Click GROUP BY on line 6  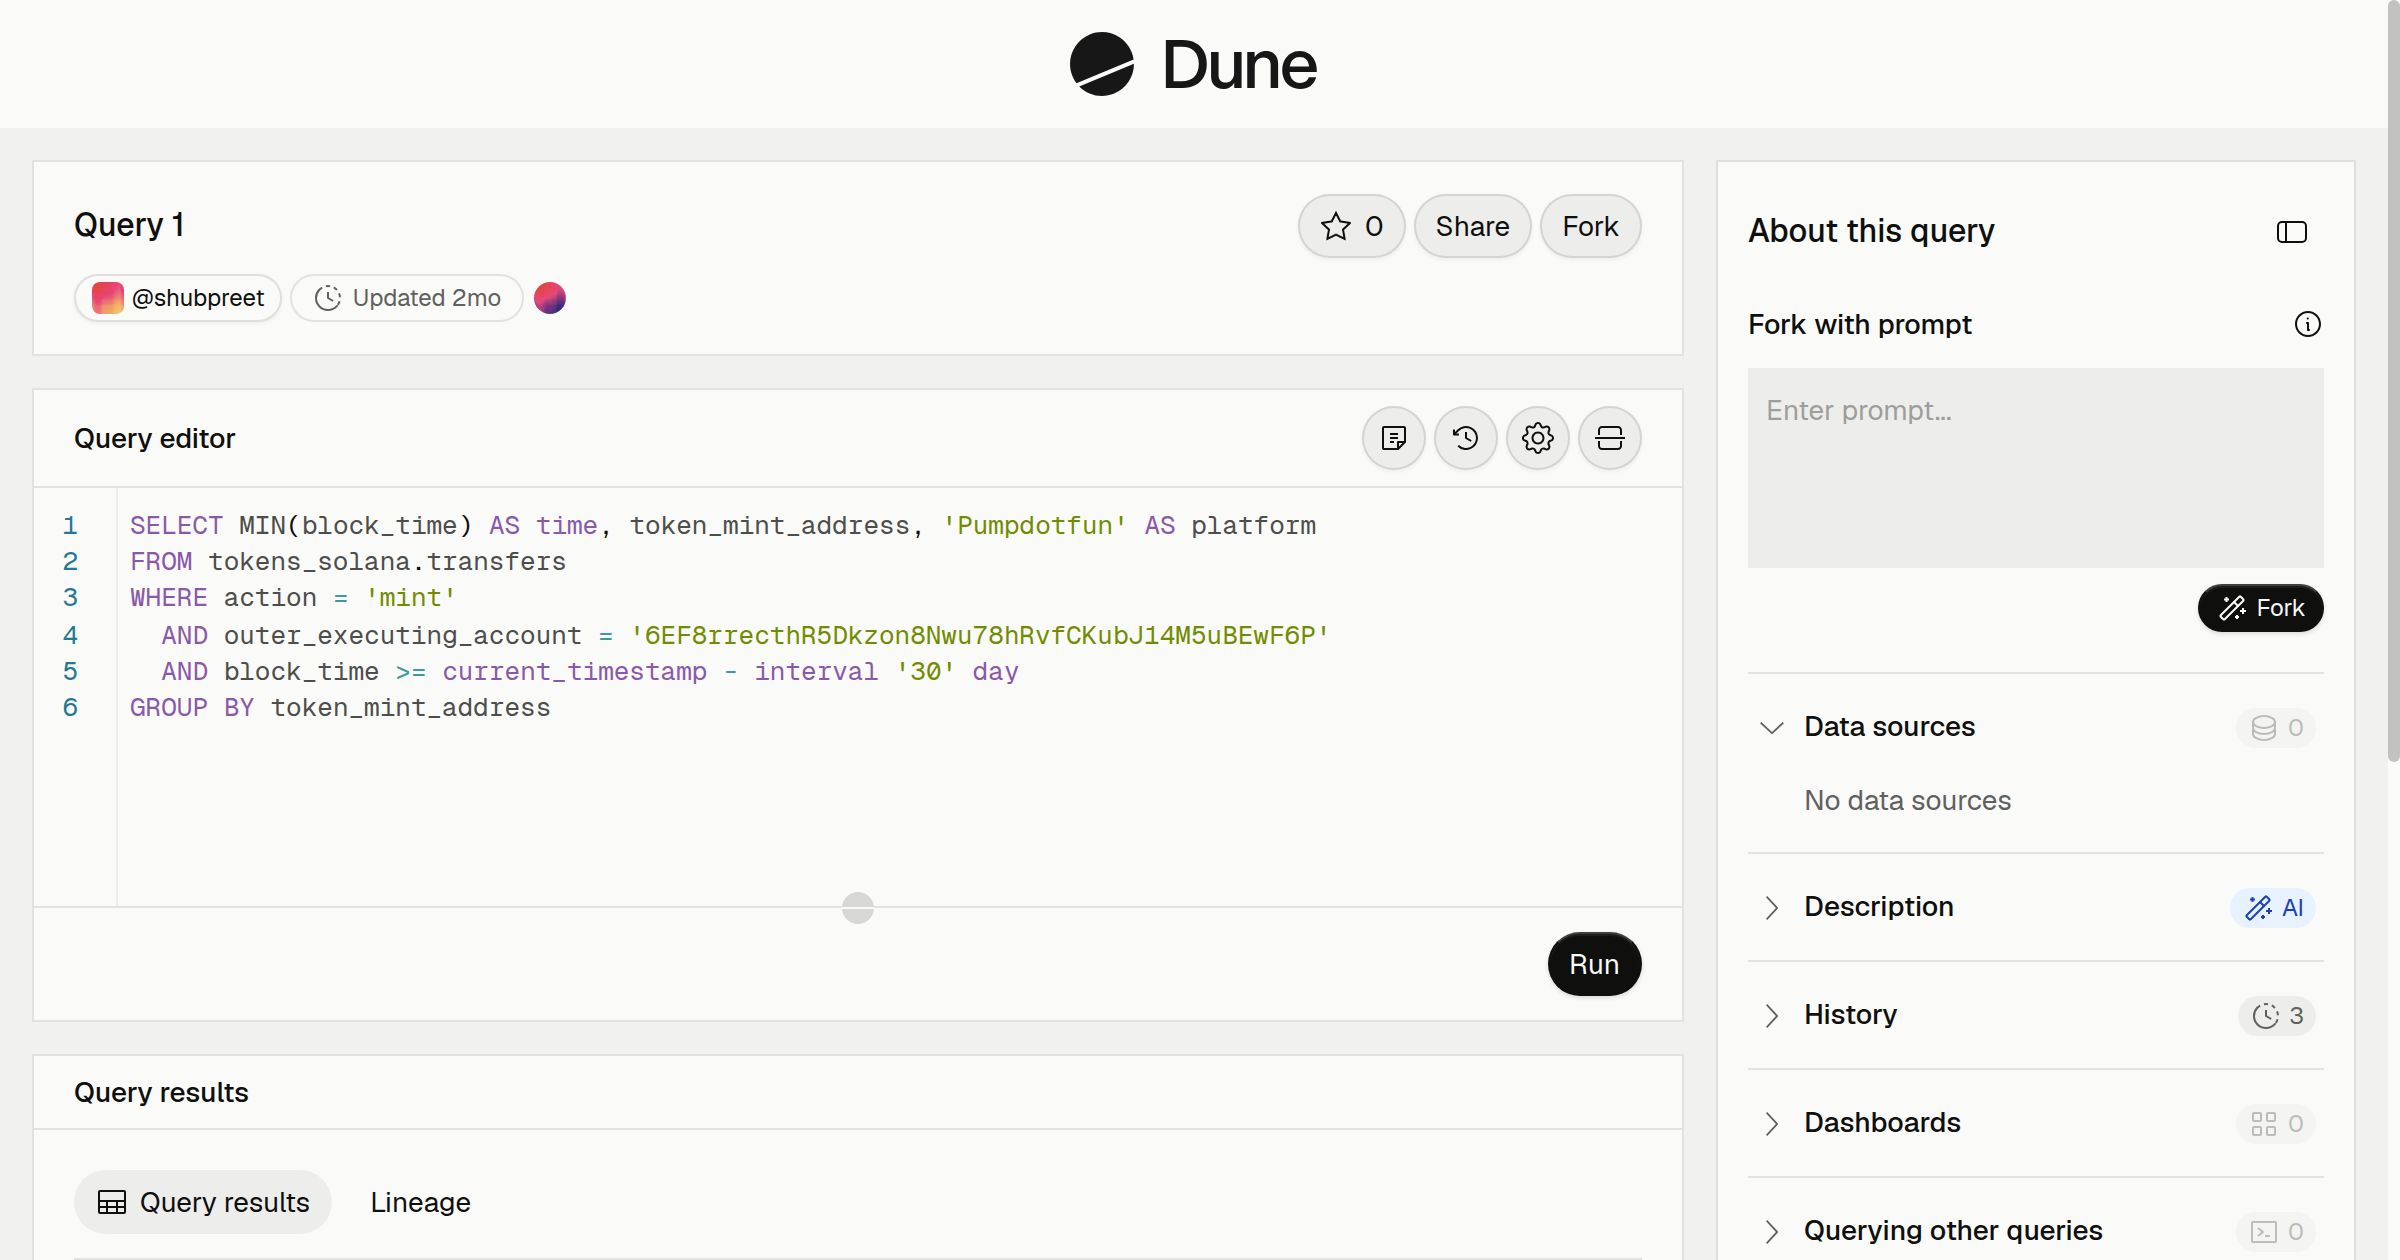pyautogui.click(x=192, y=708)
